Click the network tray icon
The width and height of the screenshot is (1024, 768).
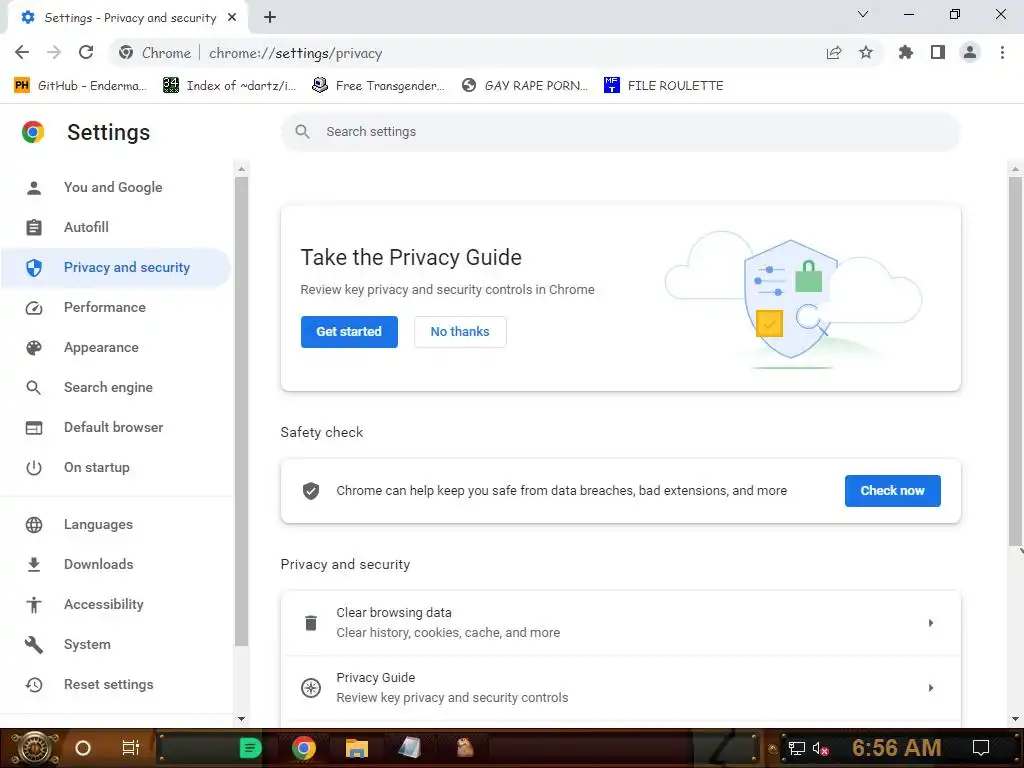[x=797, y=748]
